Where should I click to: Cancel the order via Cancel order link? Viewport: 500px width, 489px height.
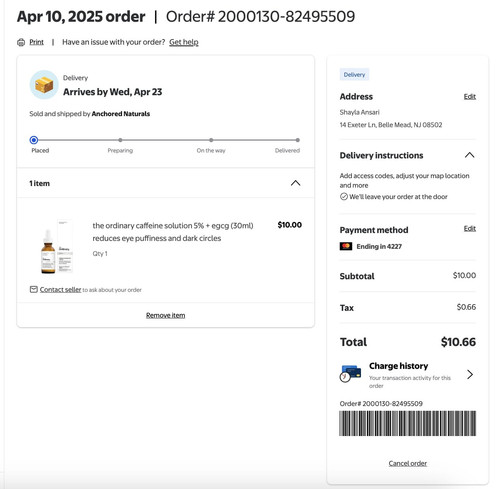[408, 463]
